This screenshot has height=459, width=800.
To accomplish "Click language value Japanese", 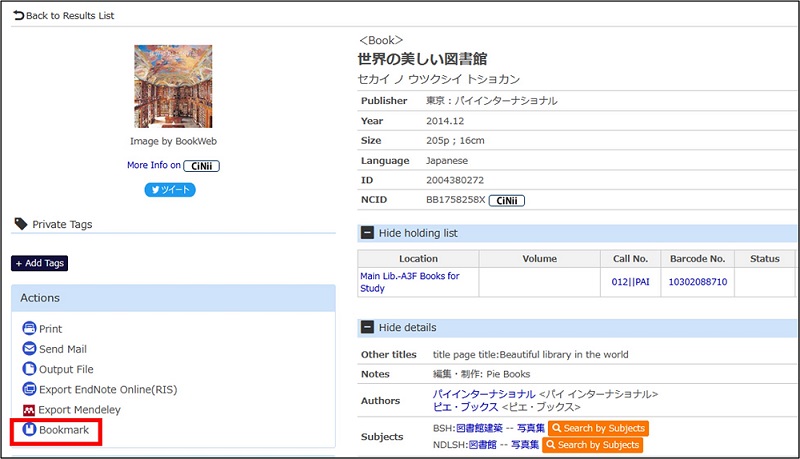I will coord(447,161).
